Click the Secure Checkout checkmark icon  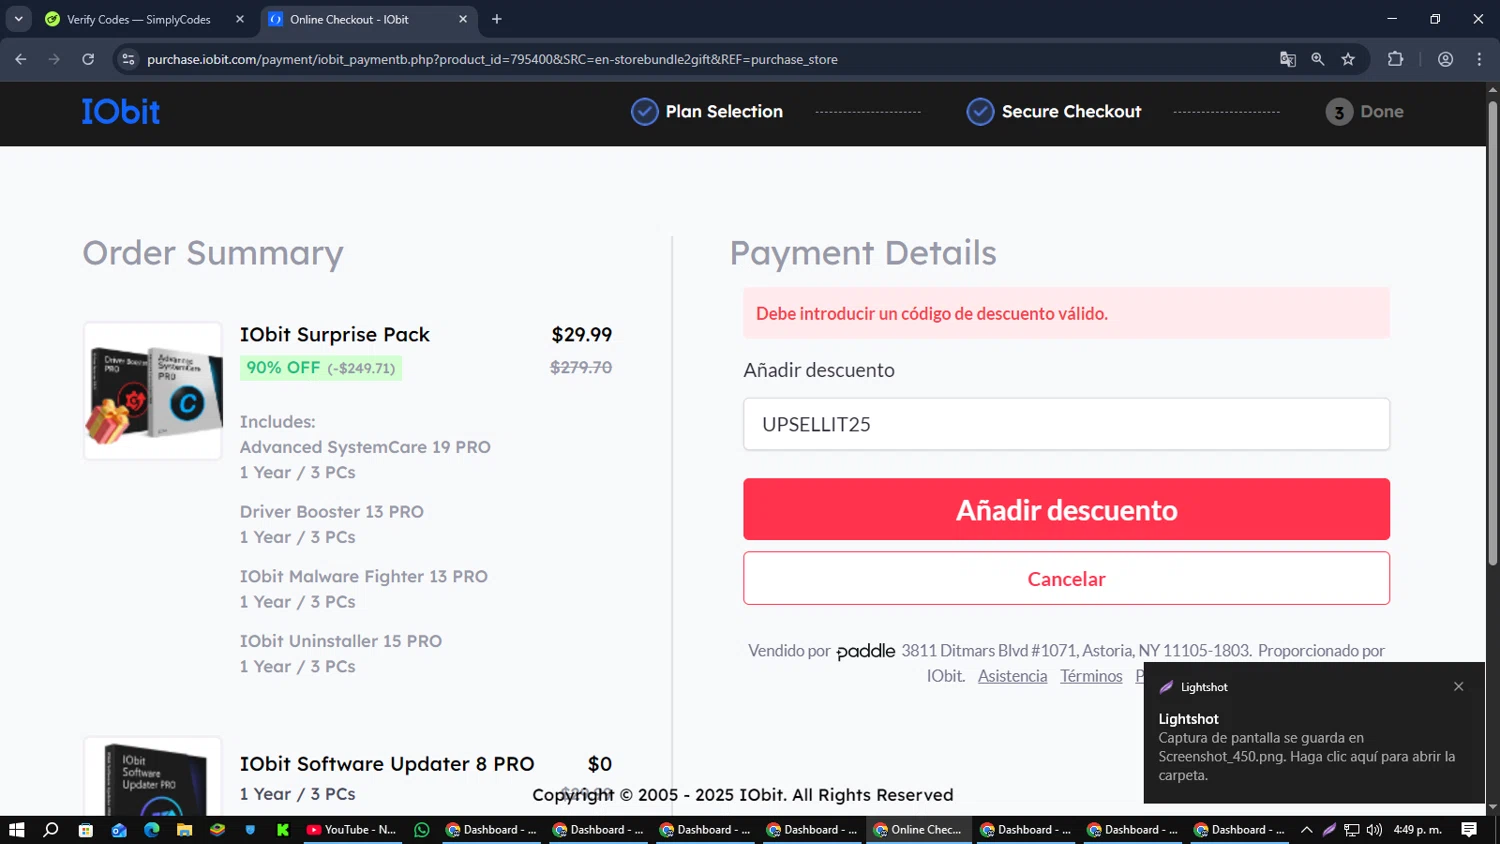[980, 112]
